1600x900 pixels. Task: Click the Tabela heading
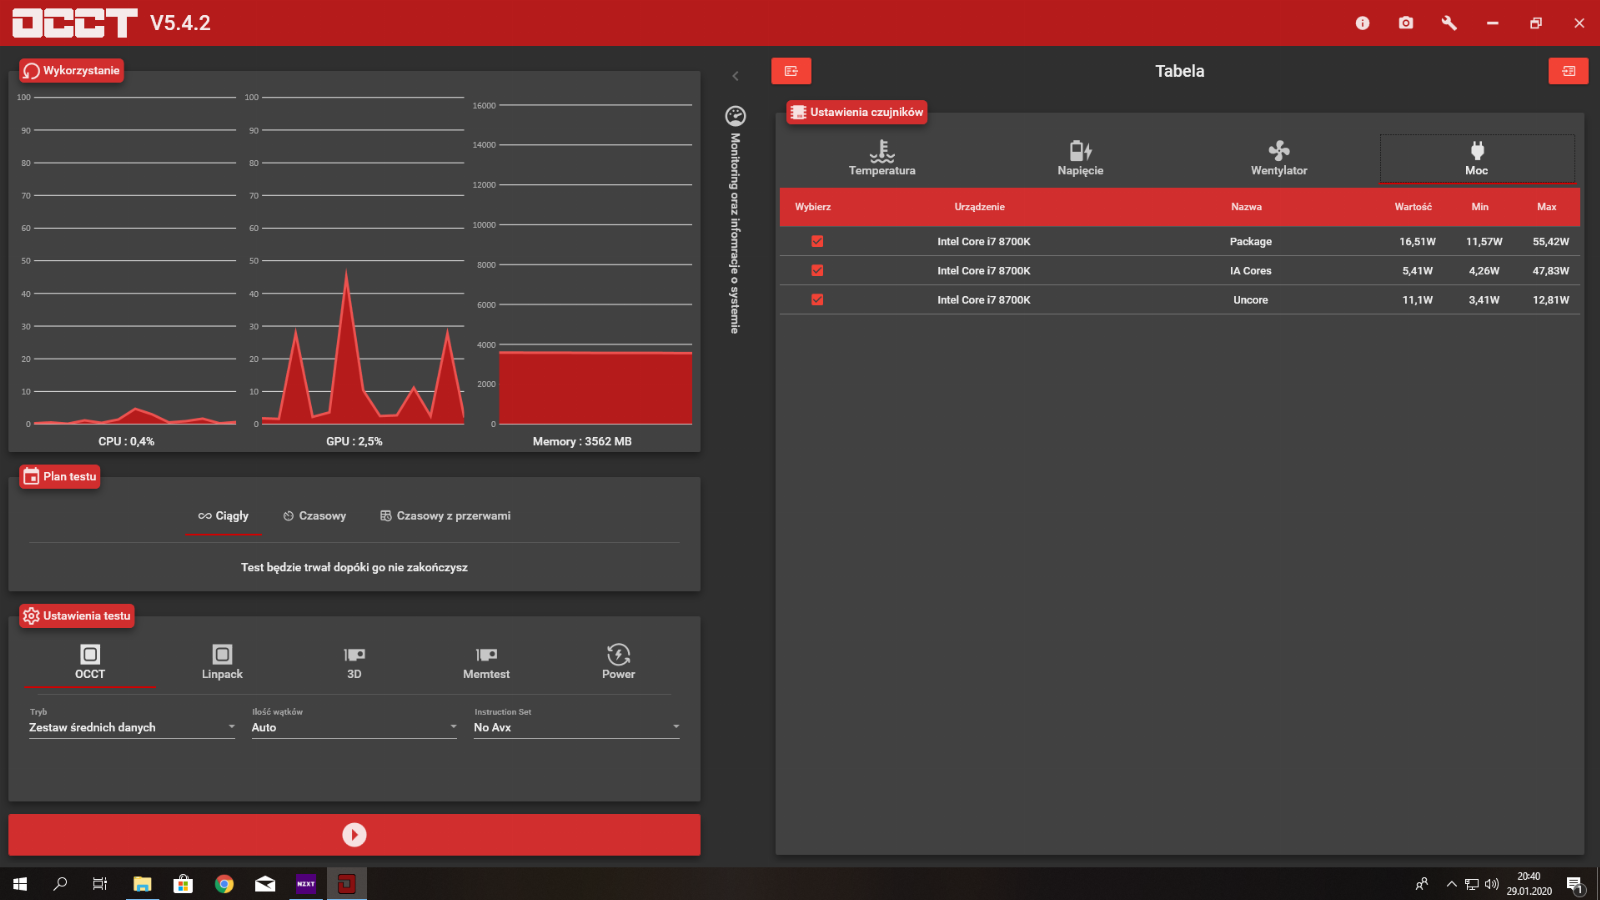click(x=1180, y=71)
